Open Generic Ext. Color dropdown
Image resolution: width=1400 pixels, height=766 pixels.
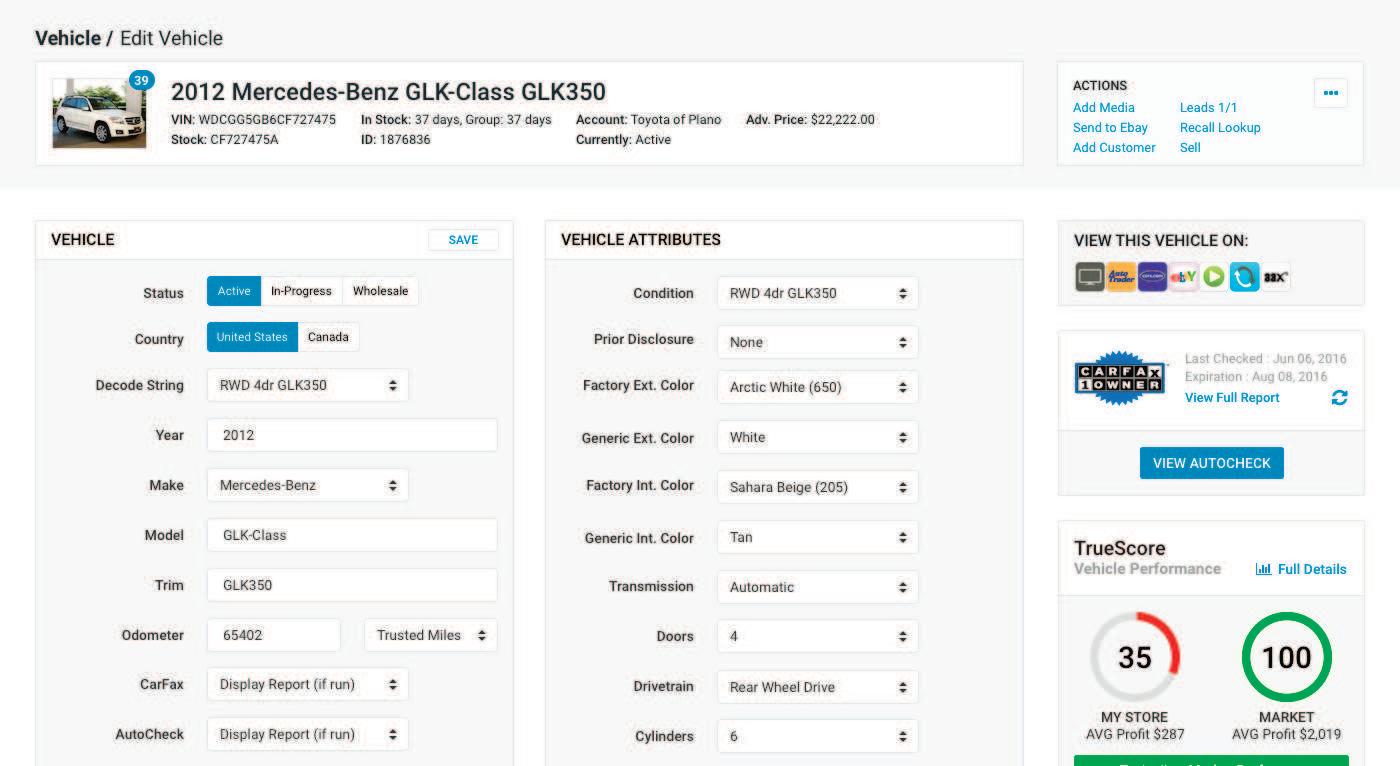[x=818, y=437]
